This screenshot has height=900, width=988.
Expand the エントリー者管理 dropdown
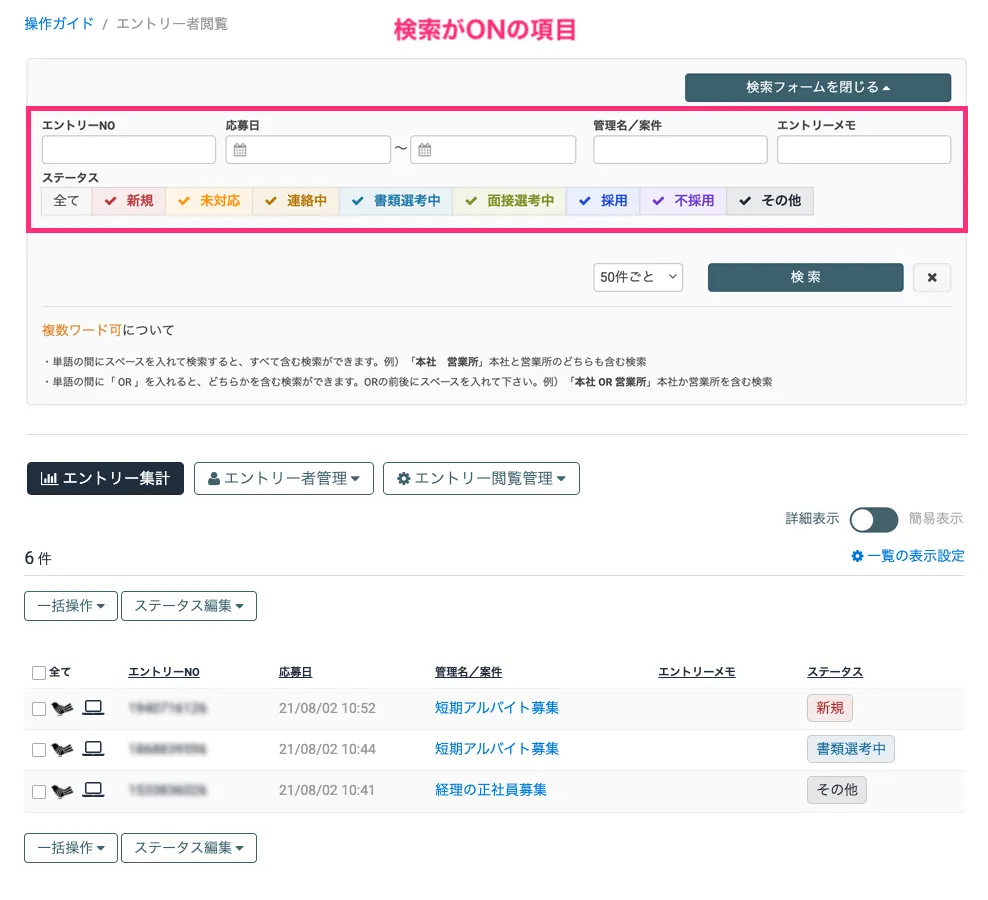coord(283,479)
